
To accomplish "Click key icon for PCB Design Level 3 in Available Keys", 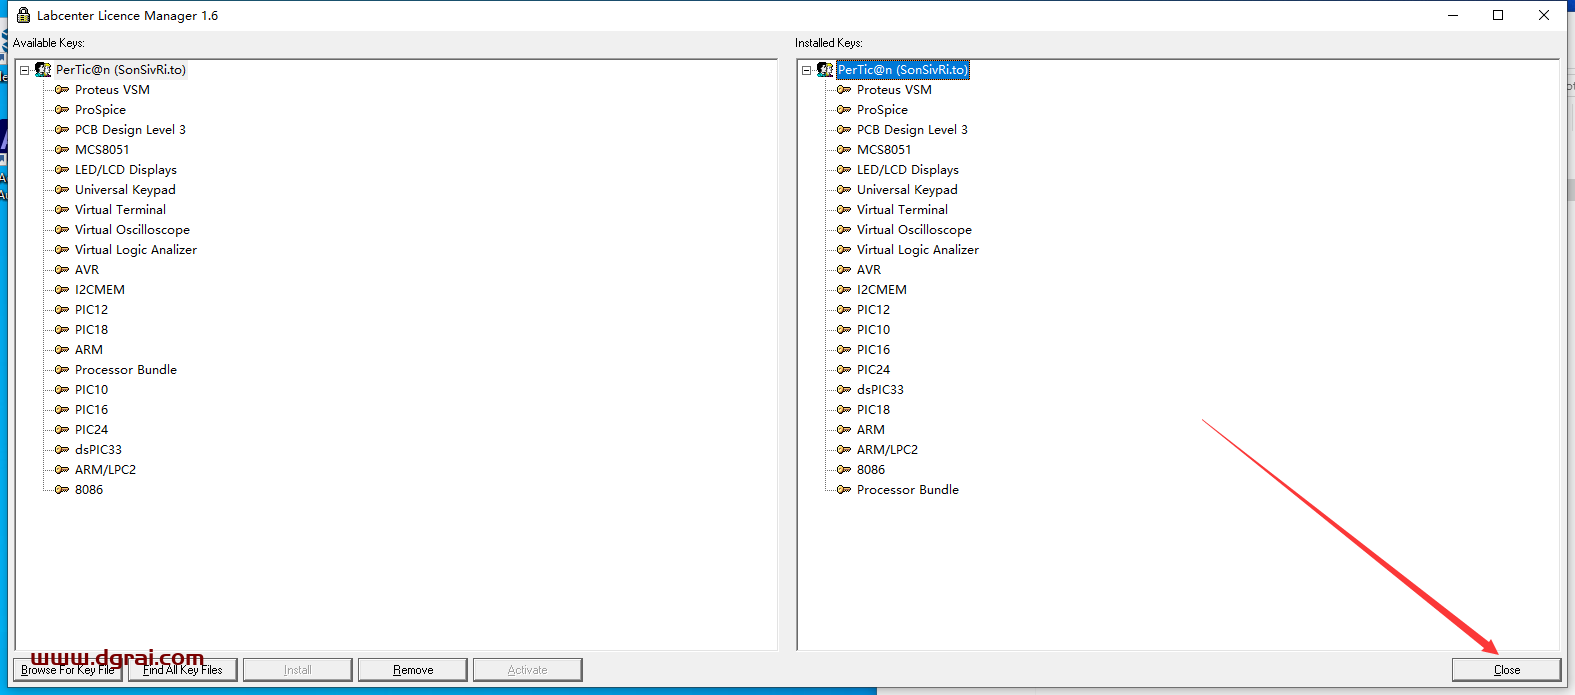I will click(62, 130).
